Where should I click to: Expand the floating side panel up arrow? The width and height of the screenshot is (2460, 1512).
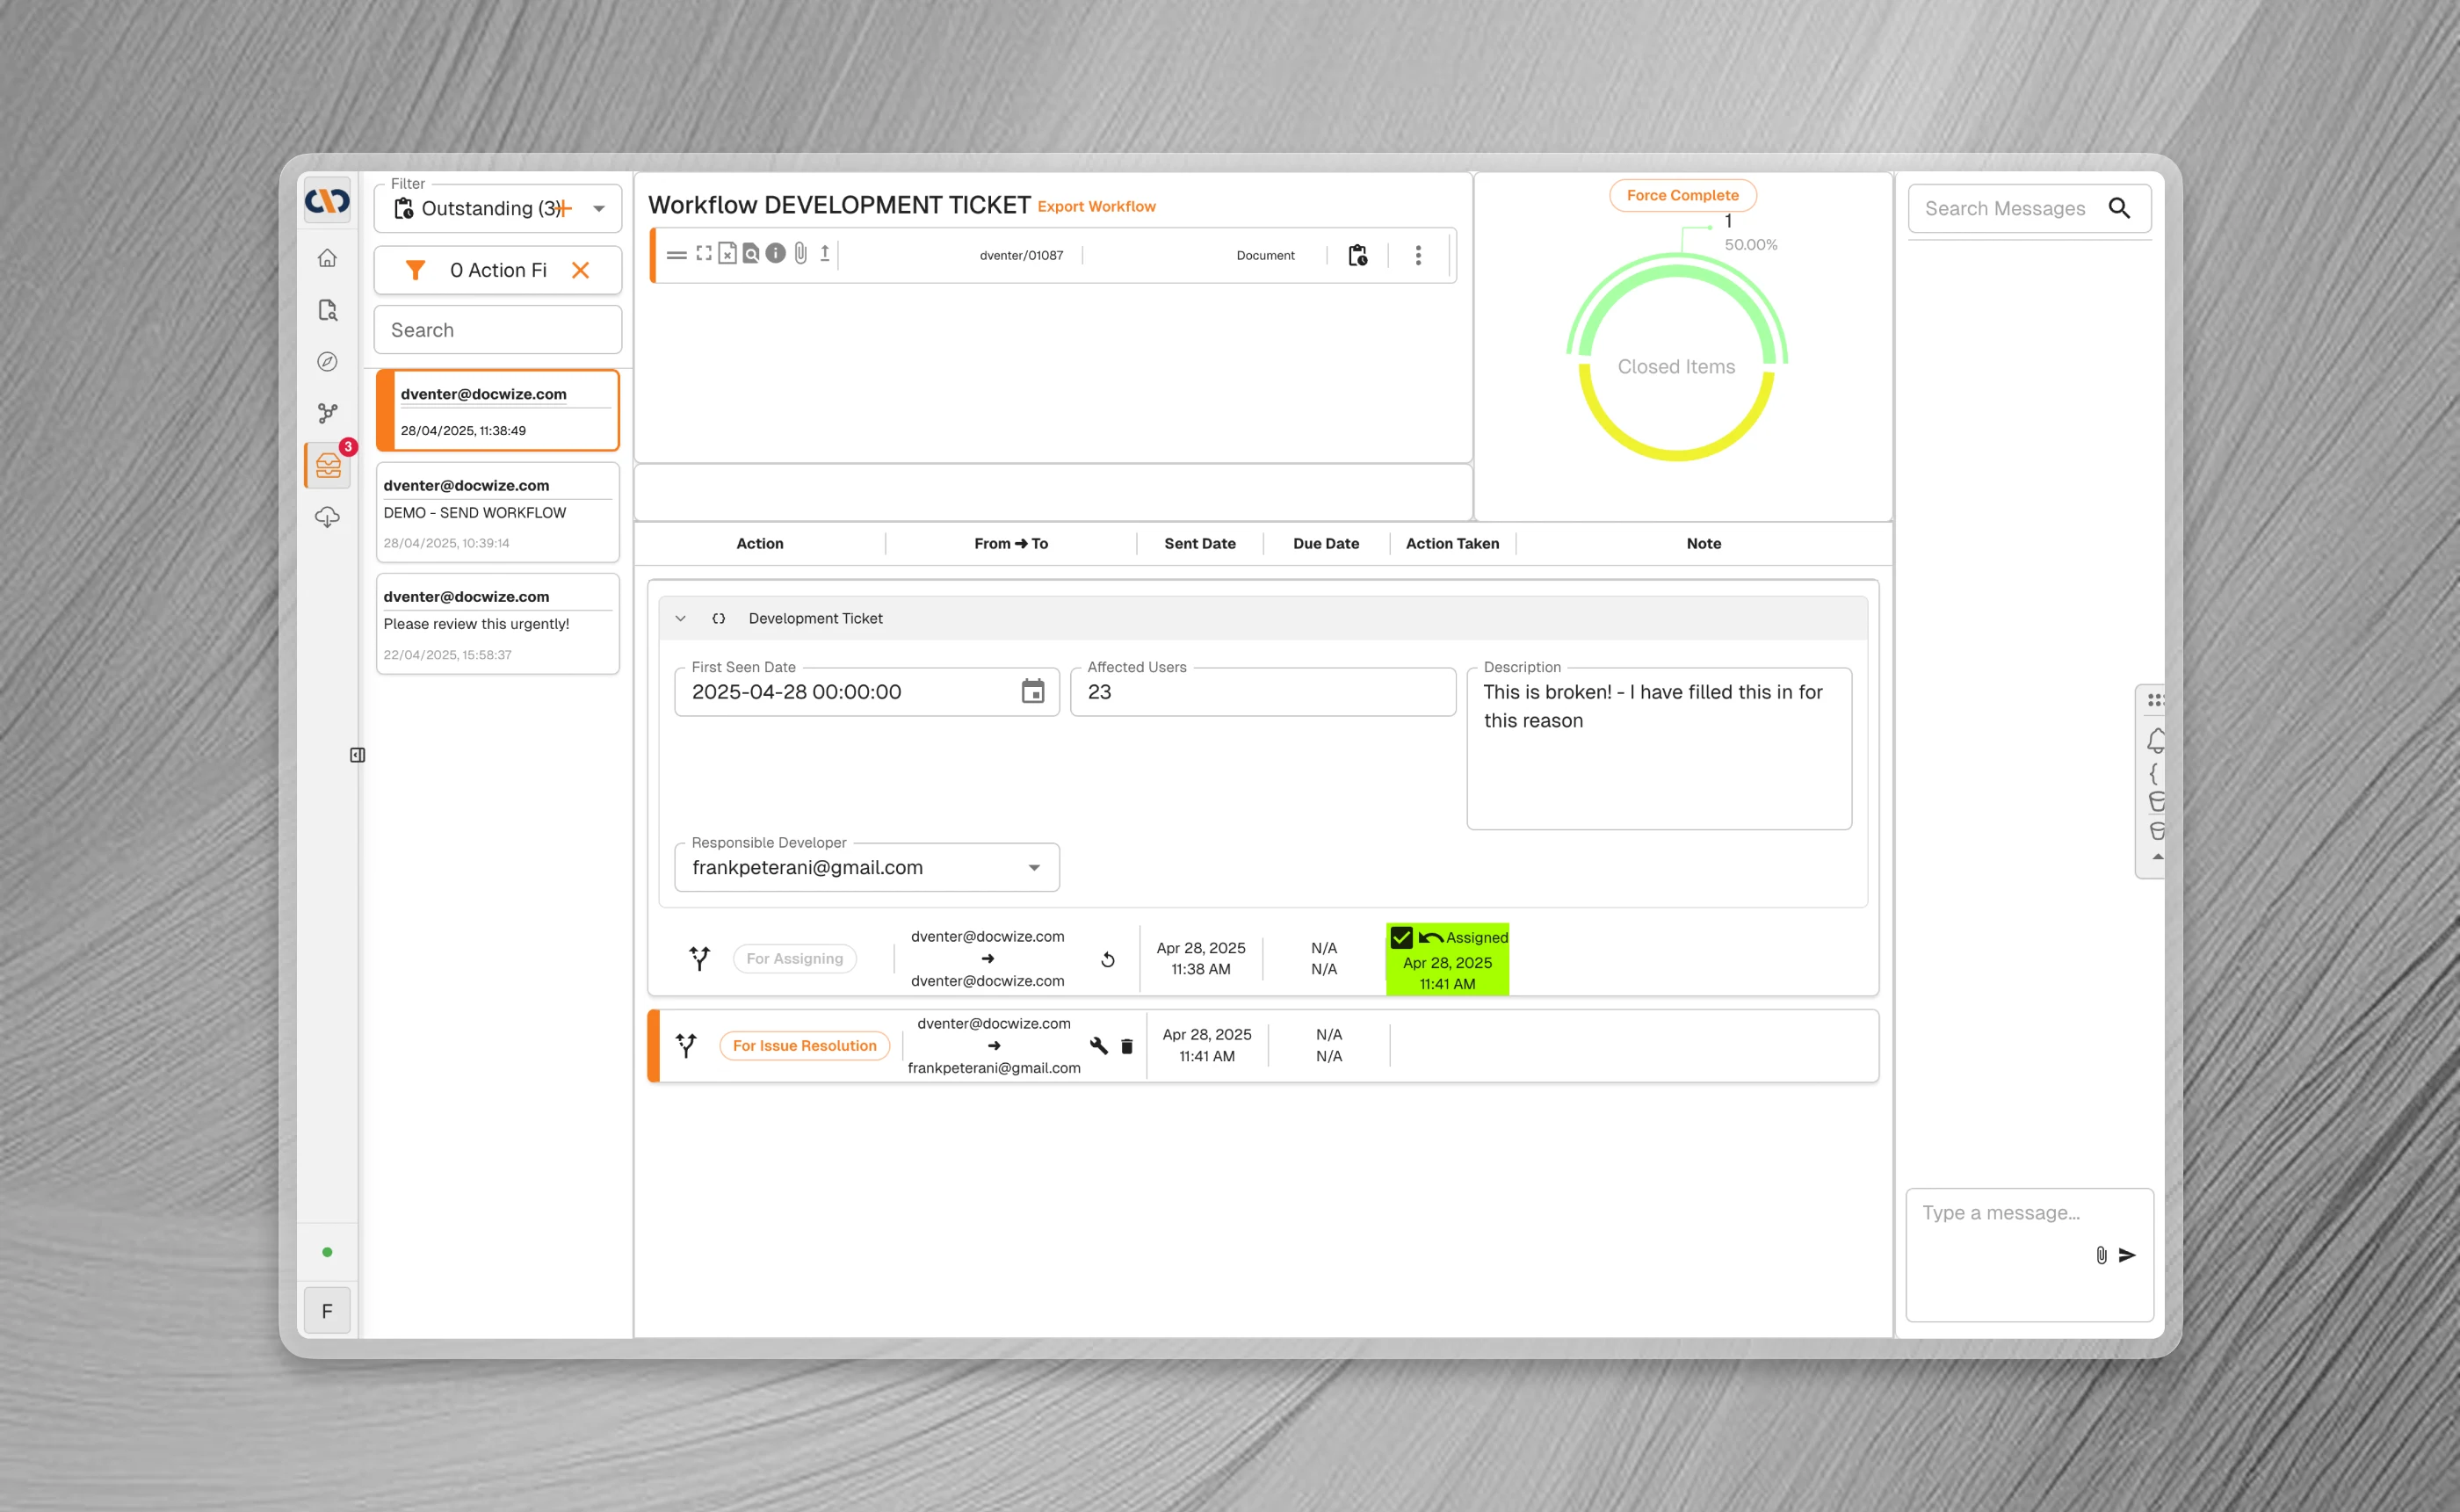coord(2157,857)
